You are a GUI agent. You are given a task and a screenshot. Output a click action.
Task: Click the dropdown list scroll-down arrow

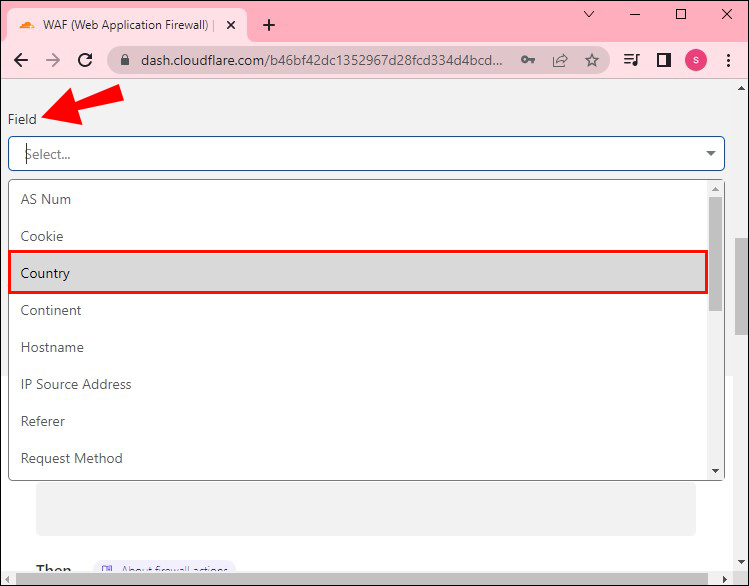click(x=715, y=471)
